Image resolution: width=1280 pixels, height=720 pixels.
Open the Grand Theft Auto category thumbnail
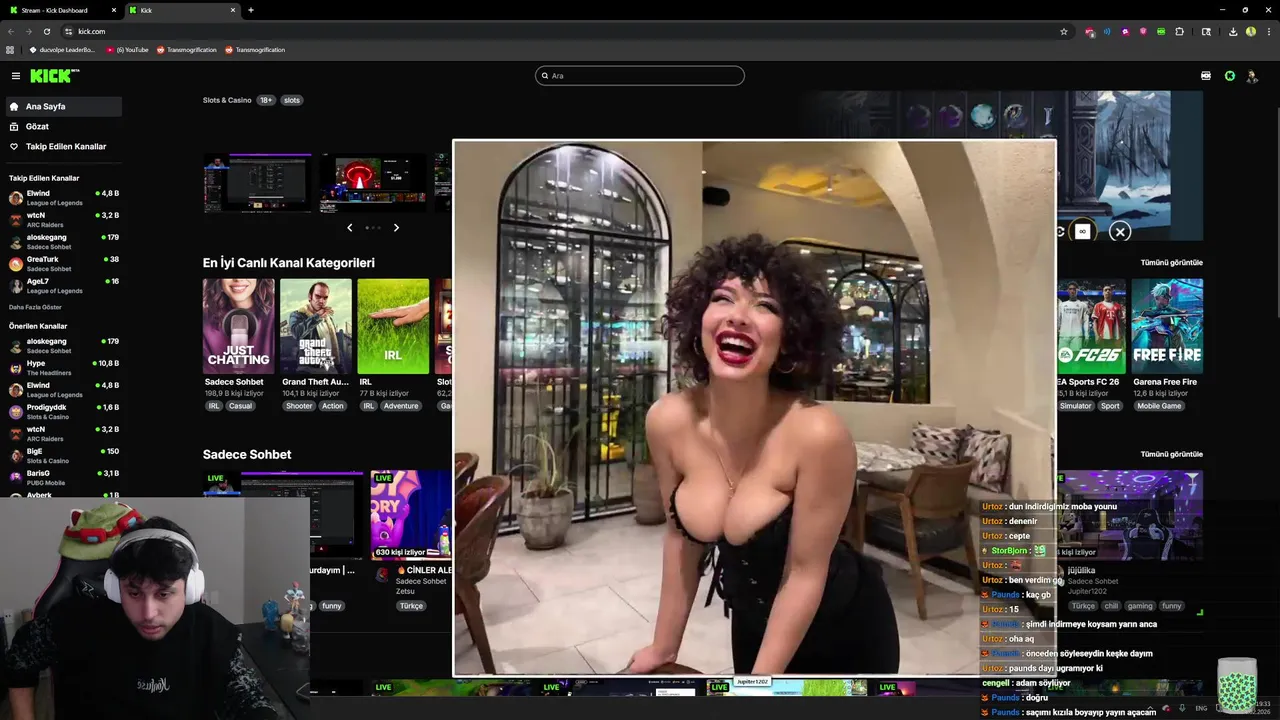(x=316, y=326)
